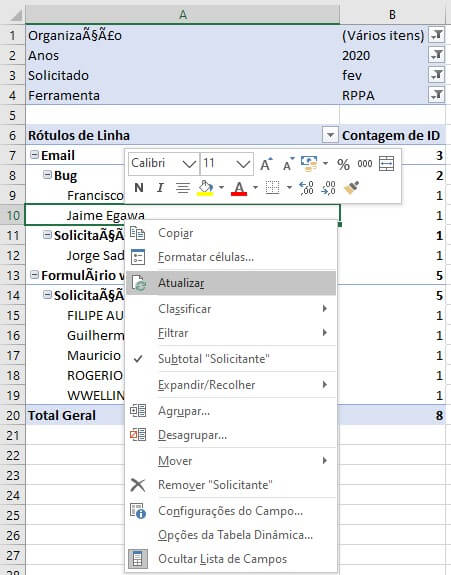
Task: Select Atualizar from the context menu
Action: pyautogui.click(x=231, y=283)
